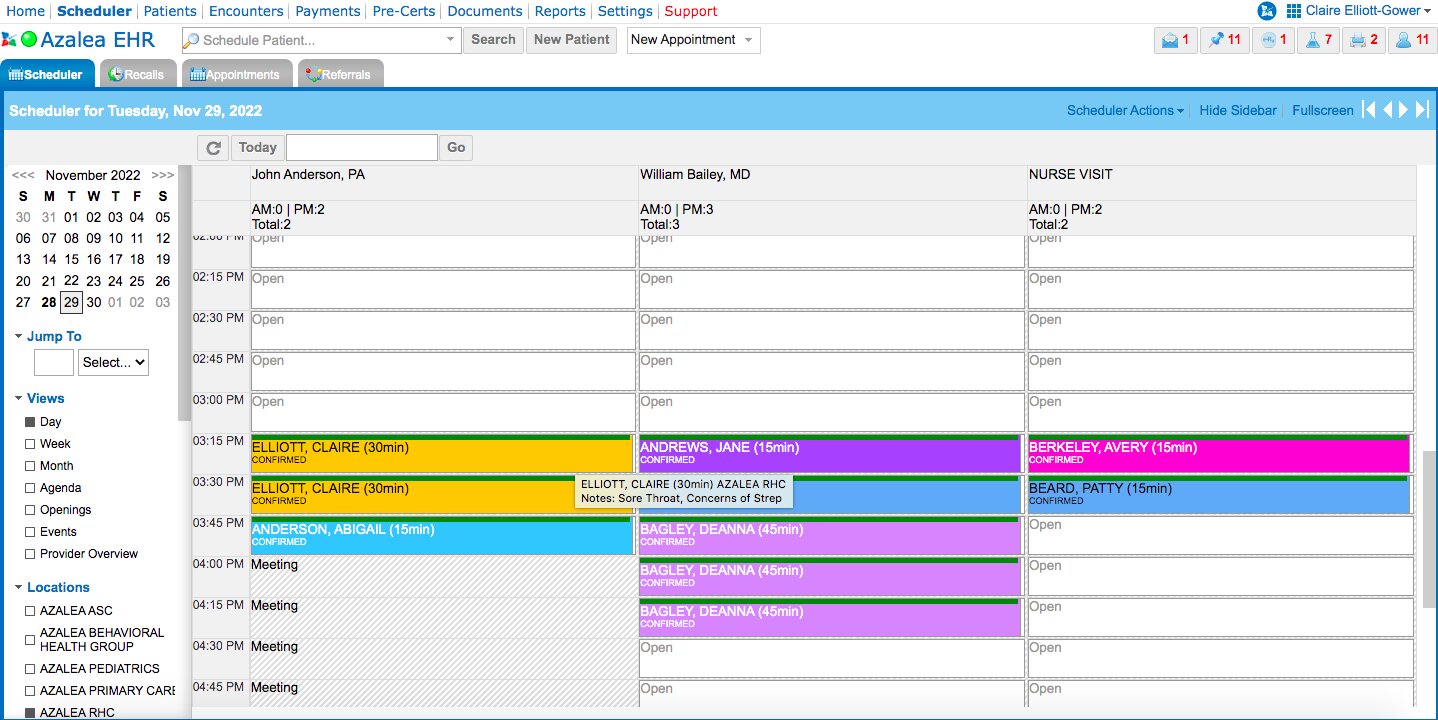Switch to the Recalls tab

click(x=137, y=74)
